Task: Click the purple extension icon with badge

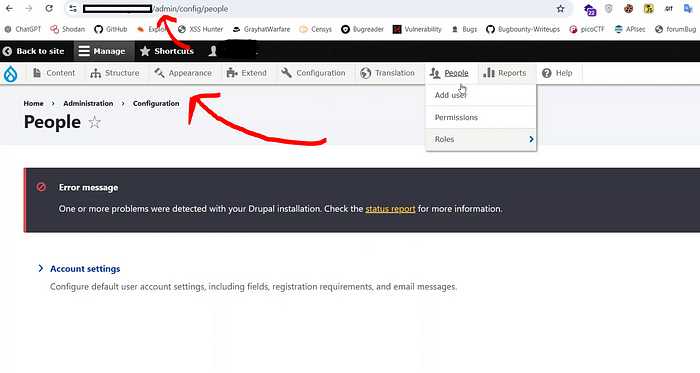Action: 590,9
